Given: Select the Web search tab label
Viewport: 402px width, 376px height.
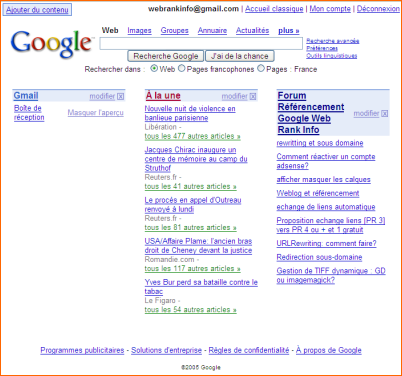Looking at the screenshot, I should tap(110, 30).
